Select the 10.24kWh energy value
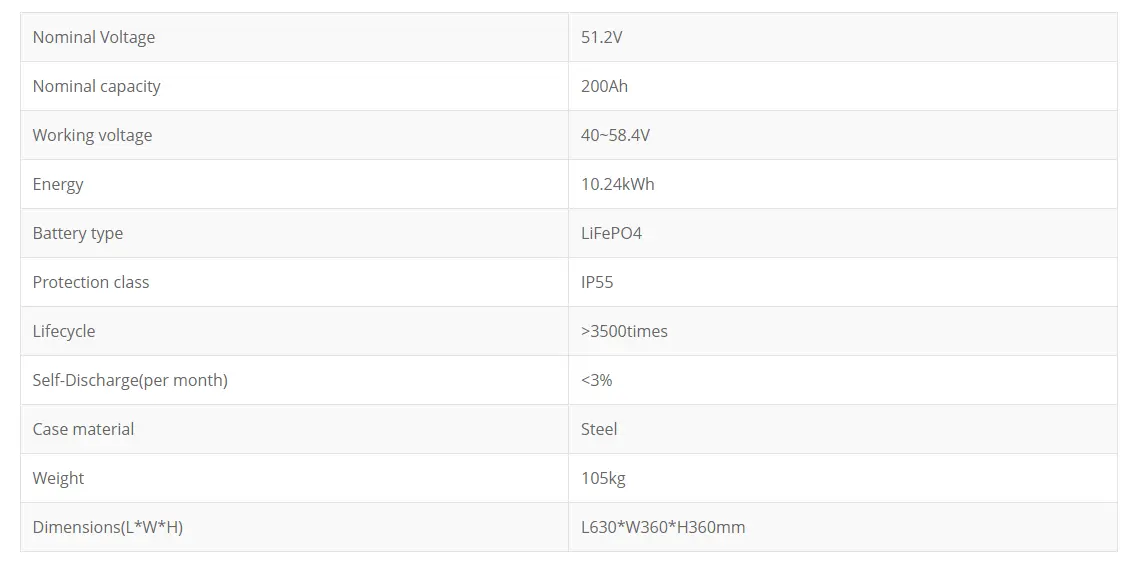This screenshot has width=1137, height=567. (618, 184)
